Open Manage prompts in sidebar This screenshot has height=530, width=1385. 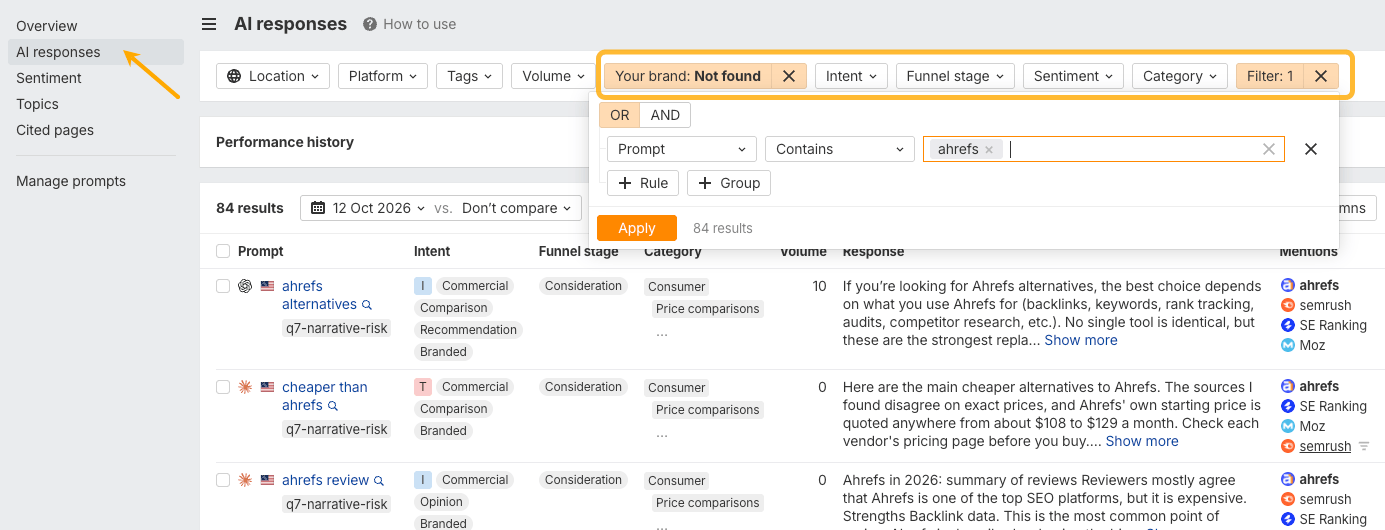tap(71, 181)
